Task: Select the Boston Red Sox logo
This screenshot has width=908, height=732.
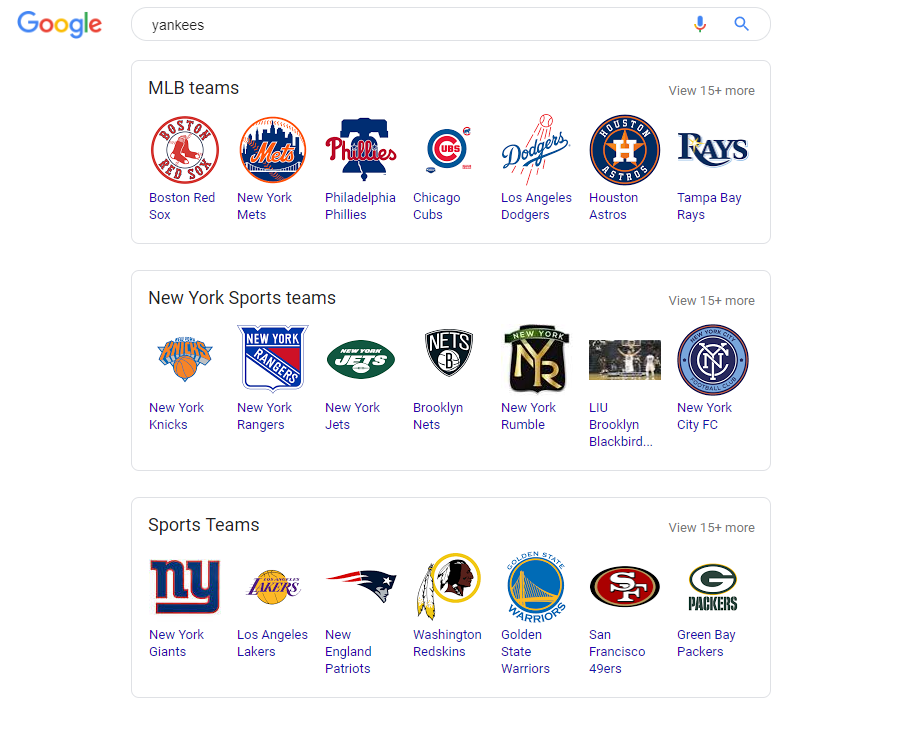Action: 184,150
